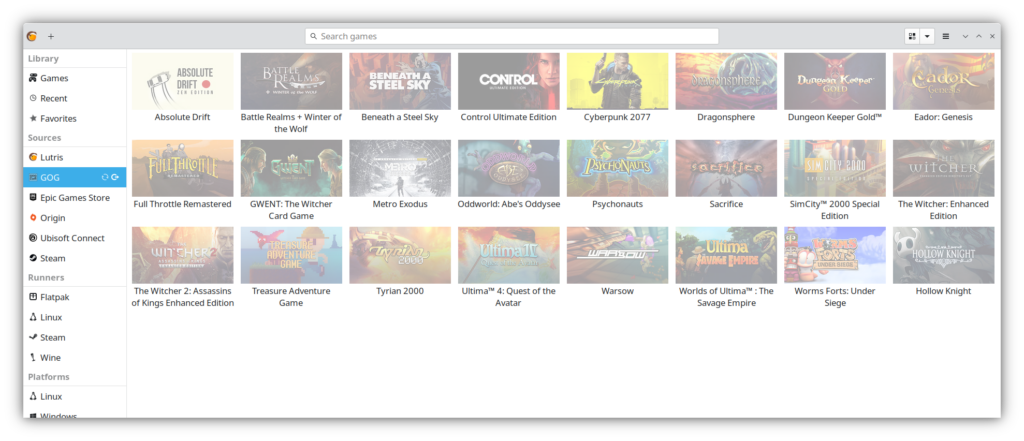Open the hamburger menu in the header
This screenshot has width=1024, height=441.
(x=945, y=36)
